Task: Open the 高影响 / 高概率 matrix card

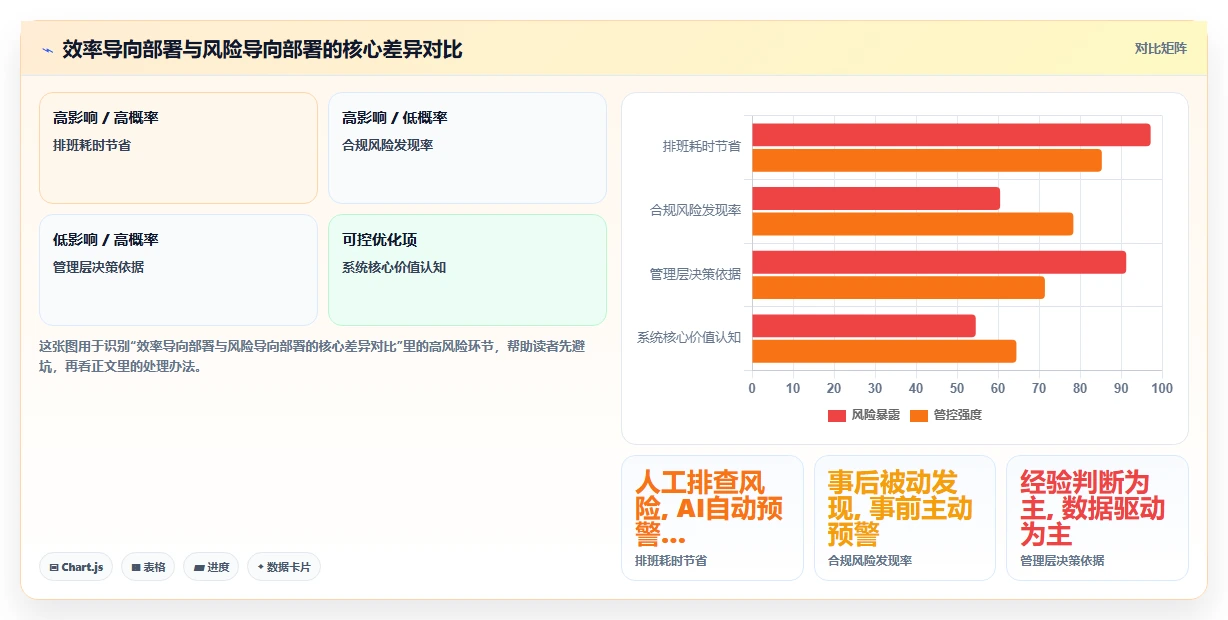Action: [178, 148]
